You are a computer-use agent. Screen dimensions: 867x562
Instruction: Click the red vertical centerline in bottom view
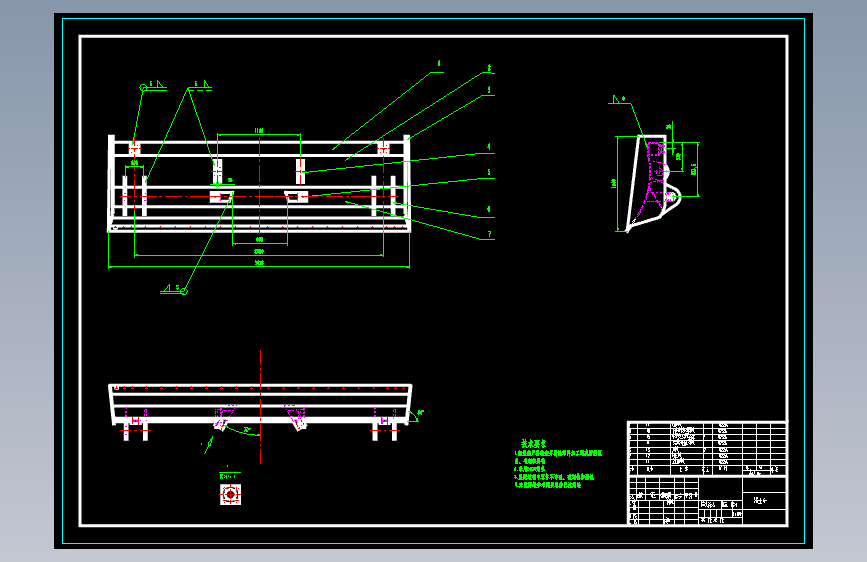pyautogui.click(x=260, y=407)
